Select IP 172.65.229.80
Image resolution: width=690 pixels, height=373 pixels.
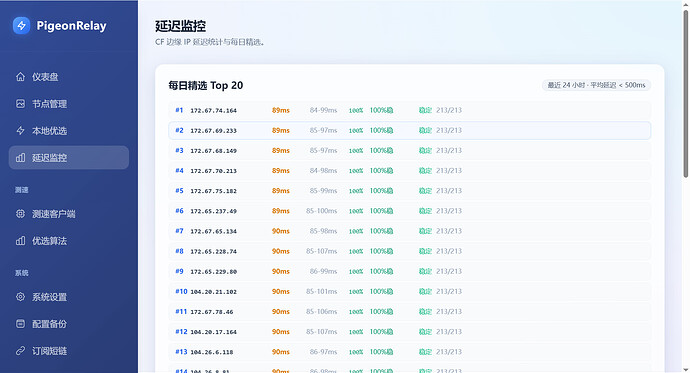pos(213,272)
